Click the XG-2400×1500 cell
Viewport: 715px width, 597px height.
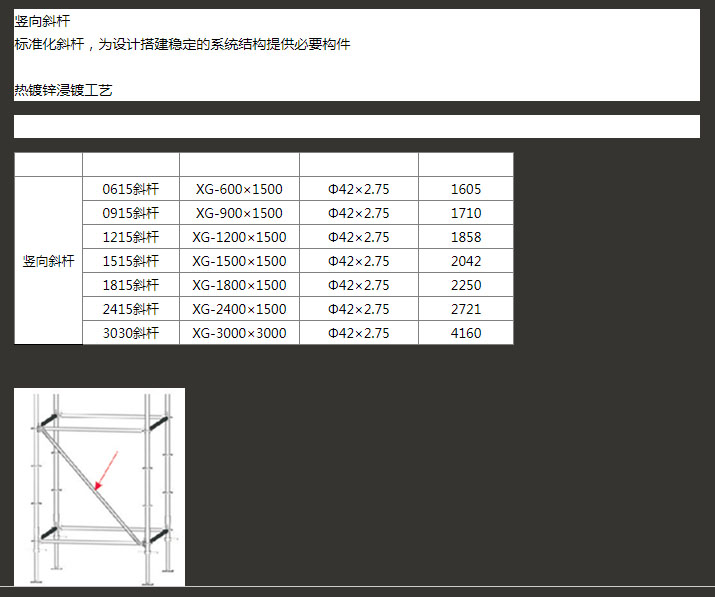pyautogui.click(x=239, y=309)
